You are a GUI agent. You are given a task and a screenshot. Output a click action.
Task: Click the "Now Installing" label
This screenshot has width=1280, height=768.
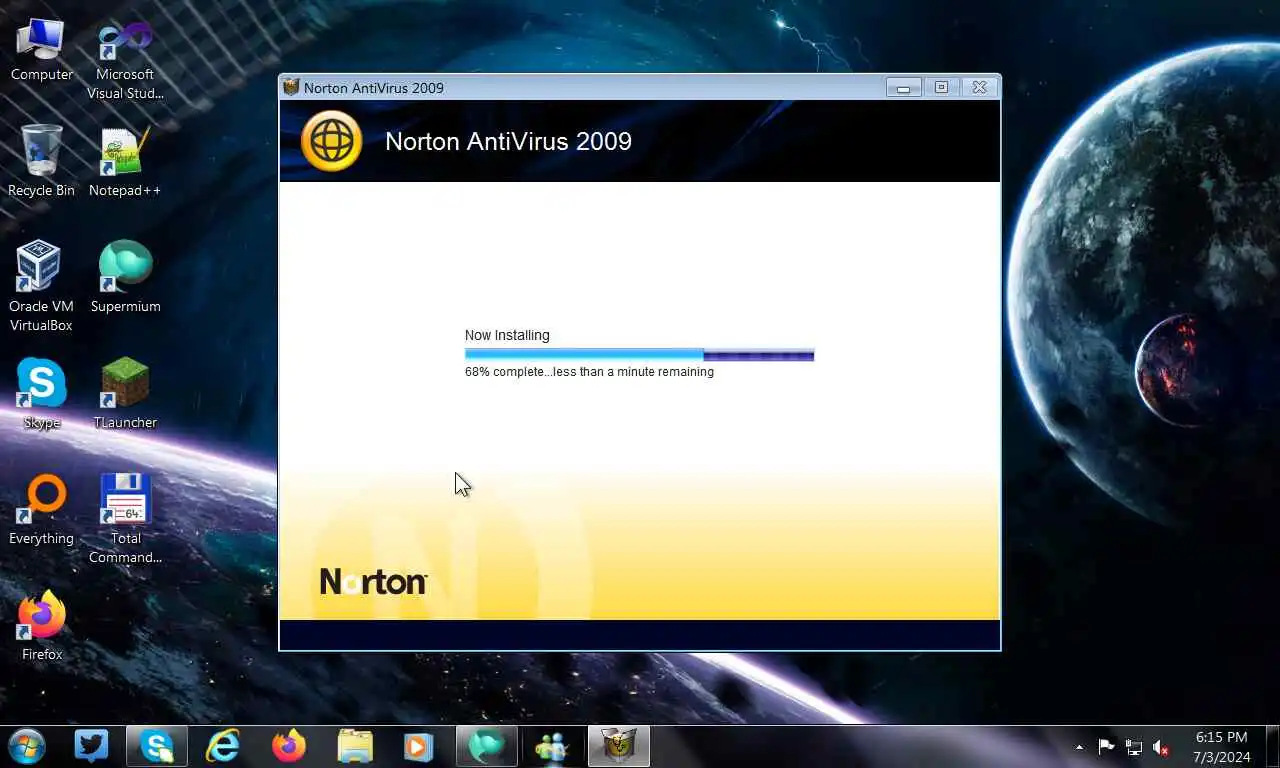point(507,335)
